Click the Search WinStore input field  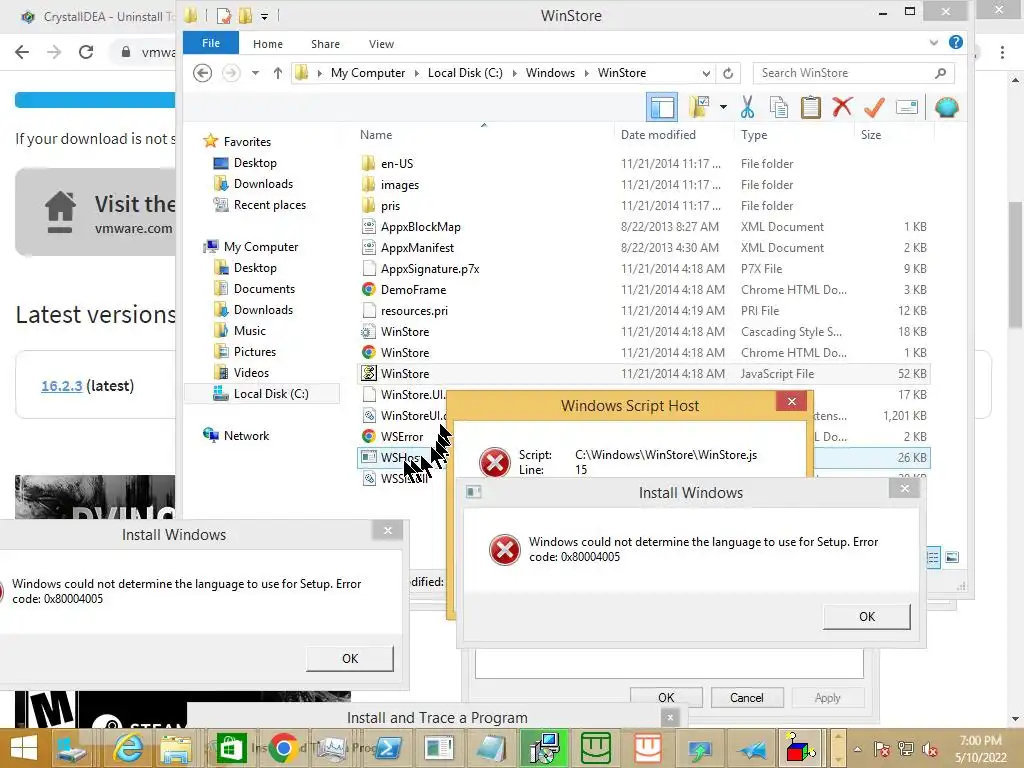(x=854, y=73)
